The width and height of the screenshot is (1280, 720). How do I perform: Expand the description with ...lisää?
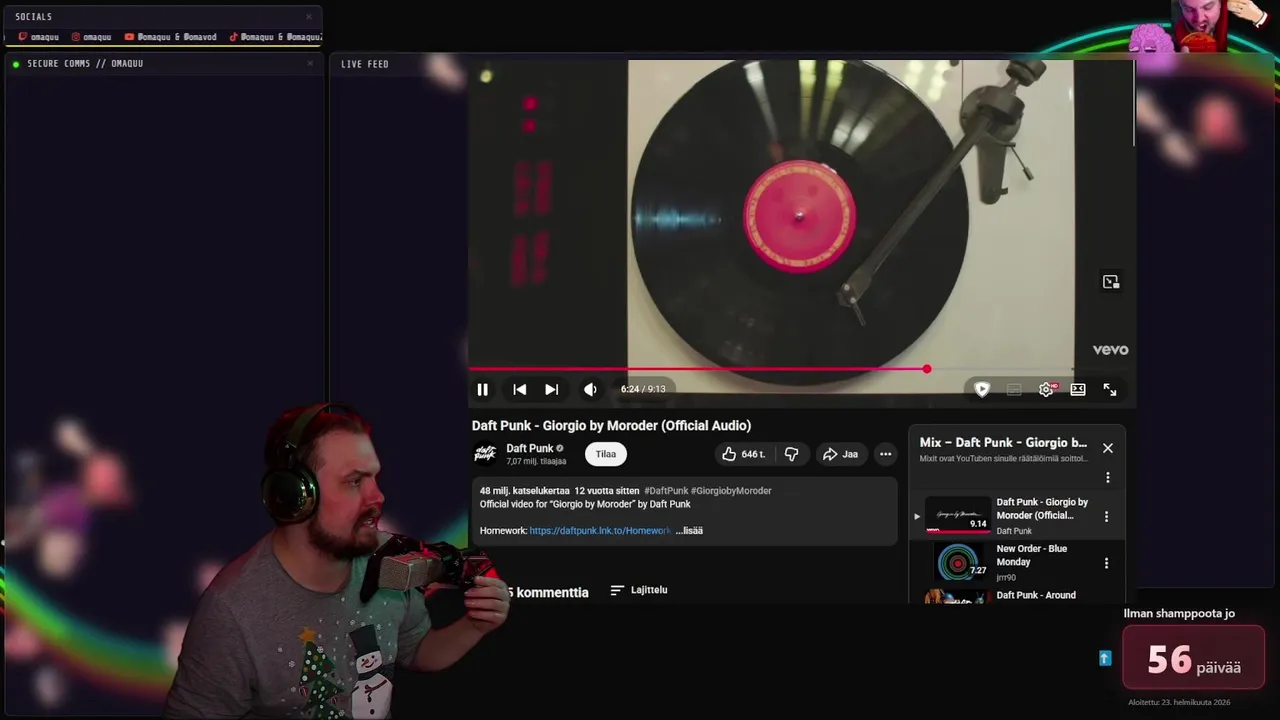click(x=689, y=531)
